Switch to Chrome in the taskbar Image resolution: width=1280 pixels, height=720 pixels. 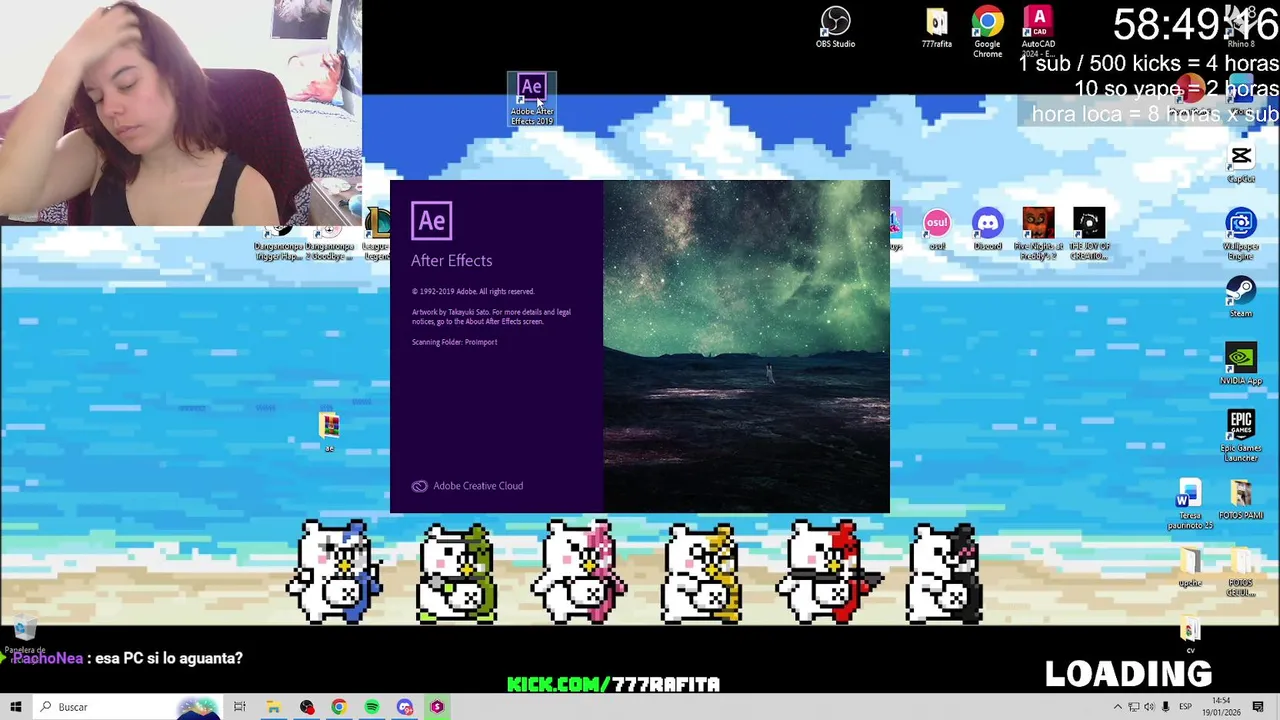(x=339, y=707)
